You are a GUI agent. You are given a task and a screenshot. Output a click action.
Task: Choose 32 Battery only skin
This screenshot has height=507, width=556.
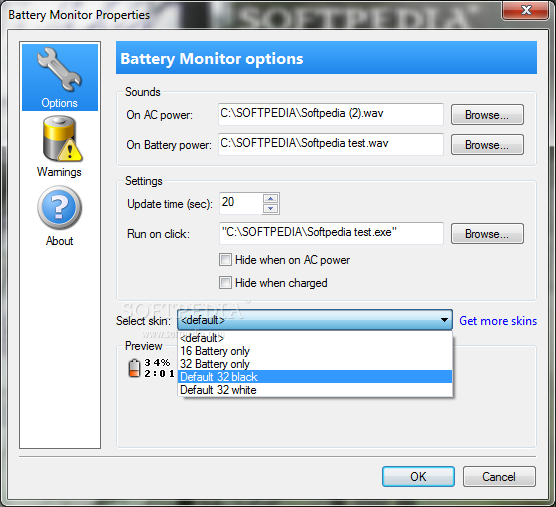coord(315,364)
